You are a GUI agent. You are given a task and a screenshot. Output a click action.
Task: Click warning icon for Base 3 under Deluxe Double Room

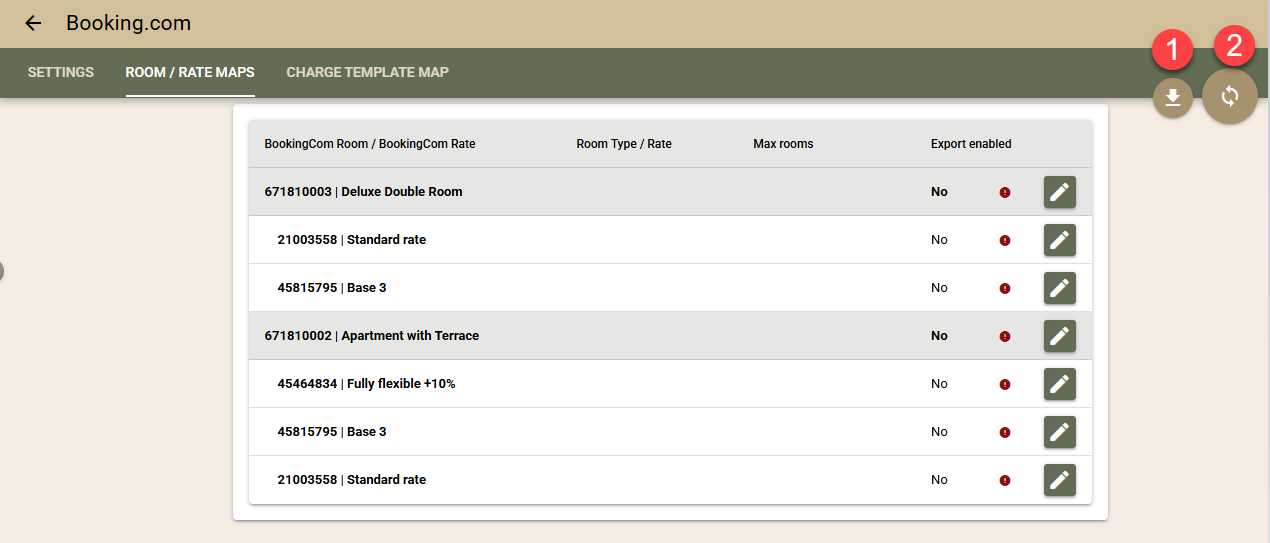click(1005, 288)
